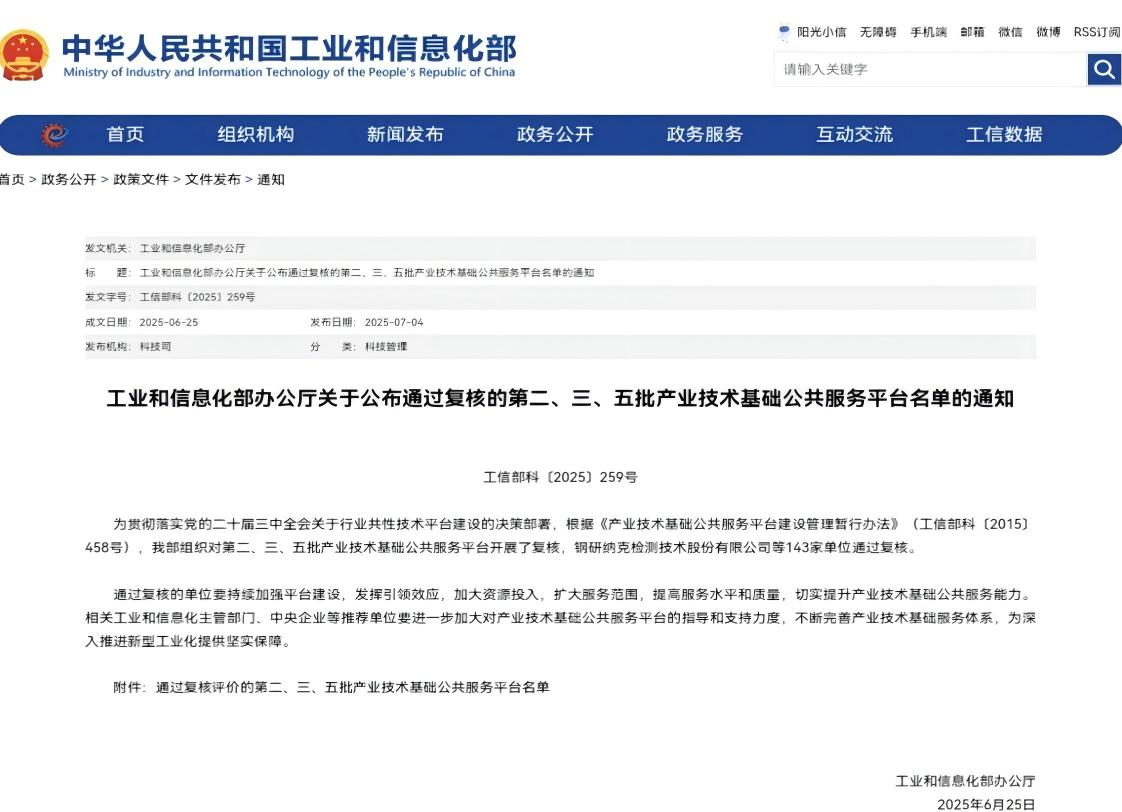Open the 邮箱 mailbox link
Viewport: 1122px width, 812px height.
[972, 32]
